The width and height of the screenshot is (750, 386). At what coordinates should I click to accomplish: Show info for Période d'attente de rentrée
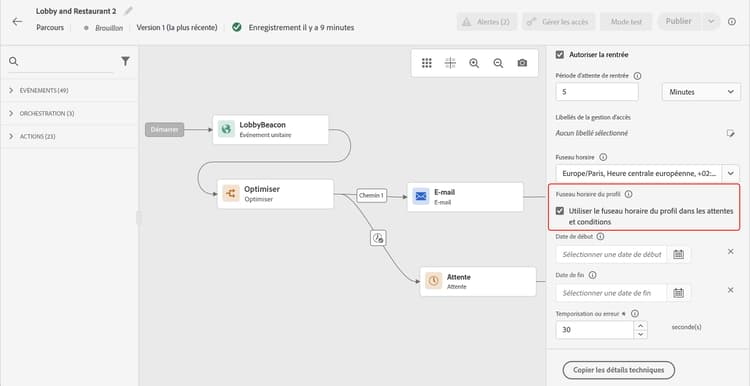tap(637, 76)
